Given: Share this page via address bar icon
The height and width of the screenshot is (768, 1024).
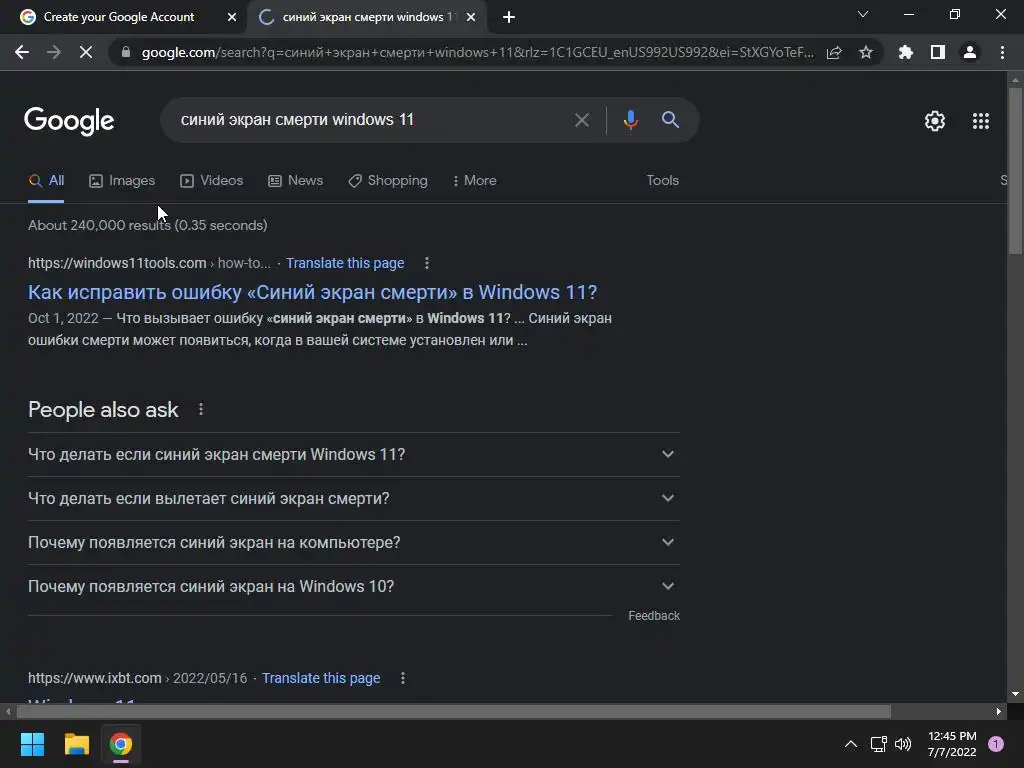Looking at the screenshot, I should (x=834, y=52).
